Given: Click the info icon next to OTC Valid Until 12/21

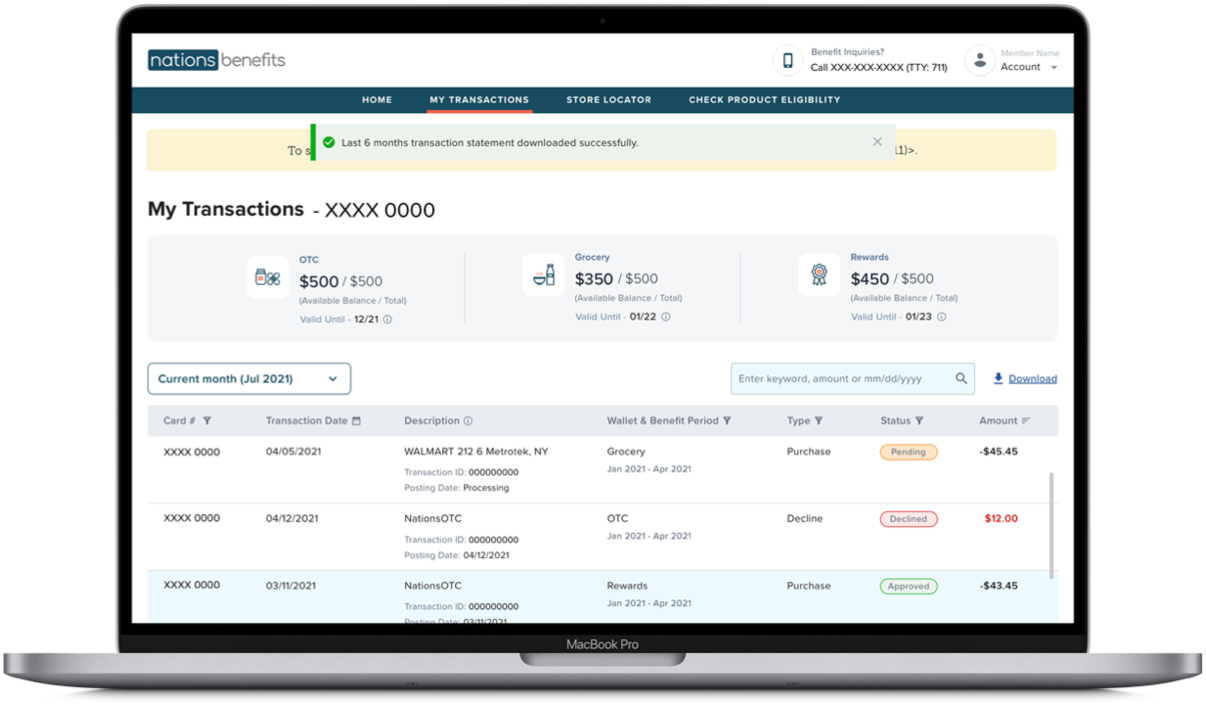Looking at the screenshot, I should (x=387, y=320).
